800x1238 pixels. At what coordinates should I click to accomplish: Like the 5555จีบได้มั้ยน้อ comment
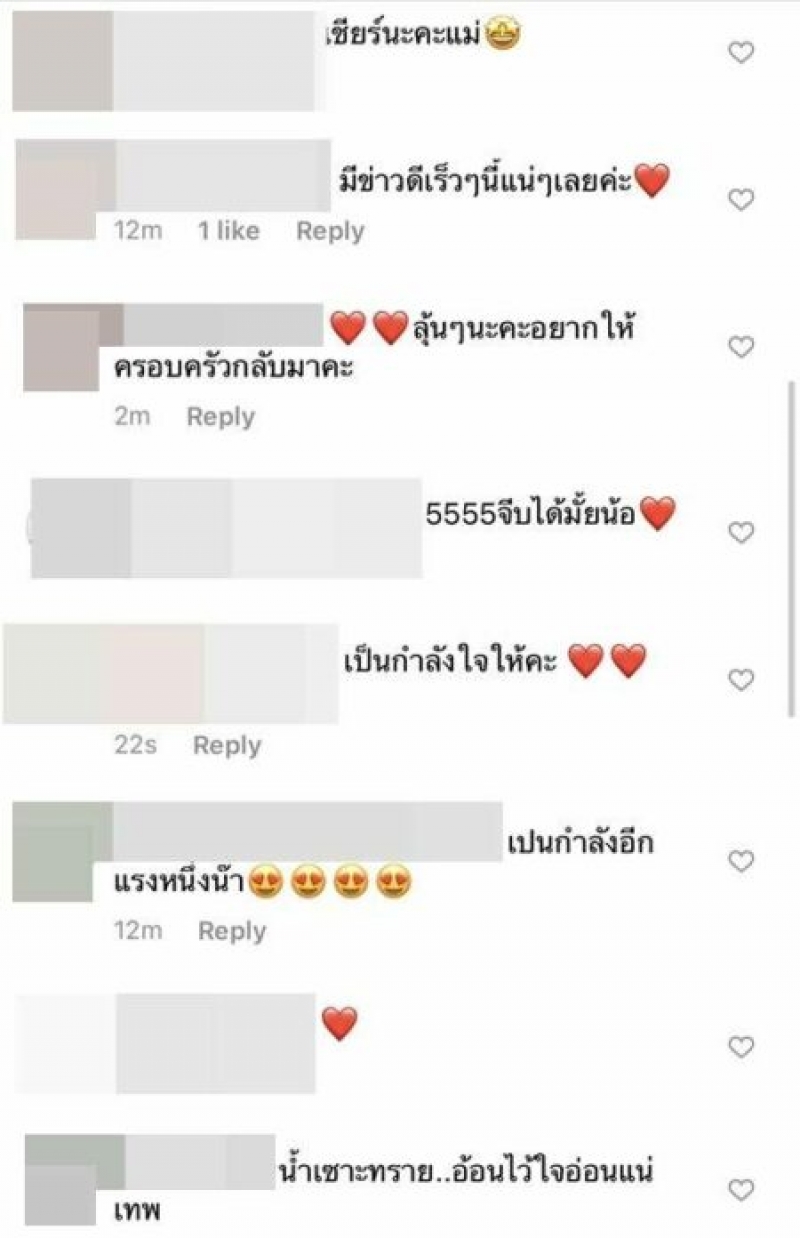pos(741,533)
